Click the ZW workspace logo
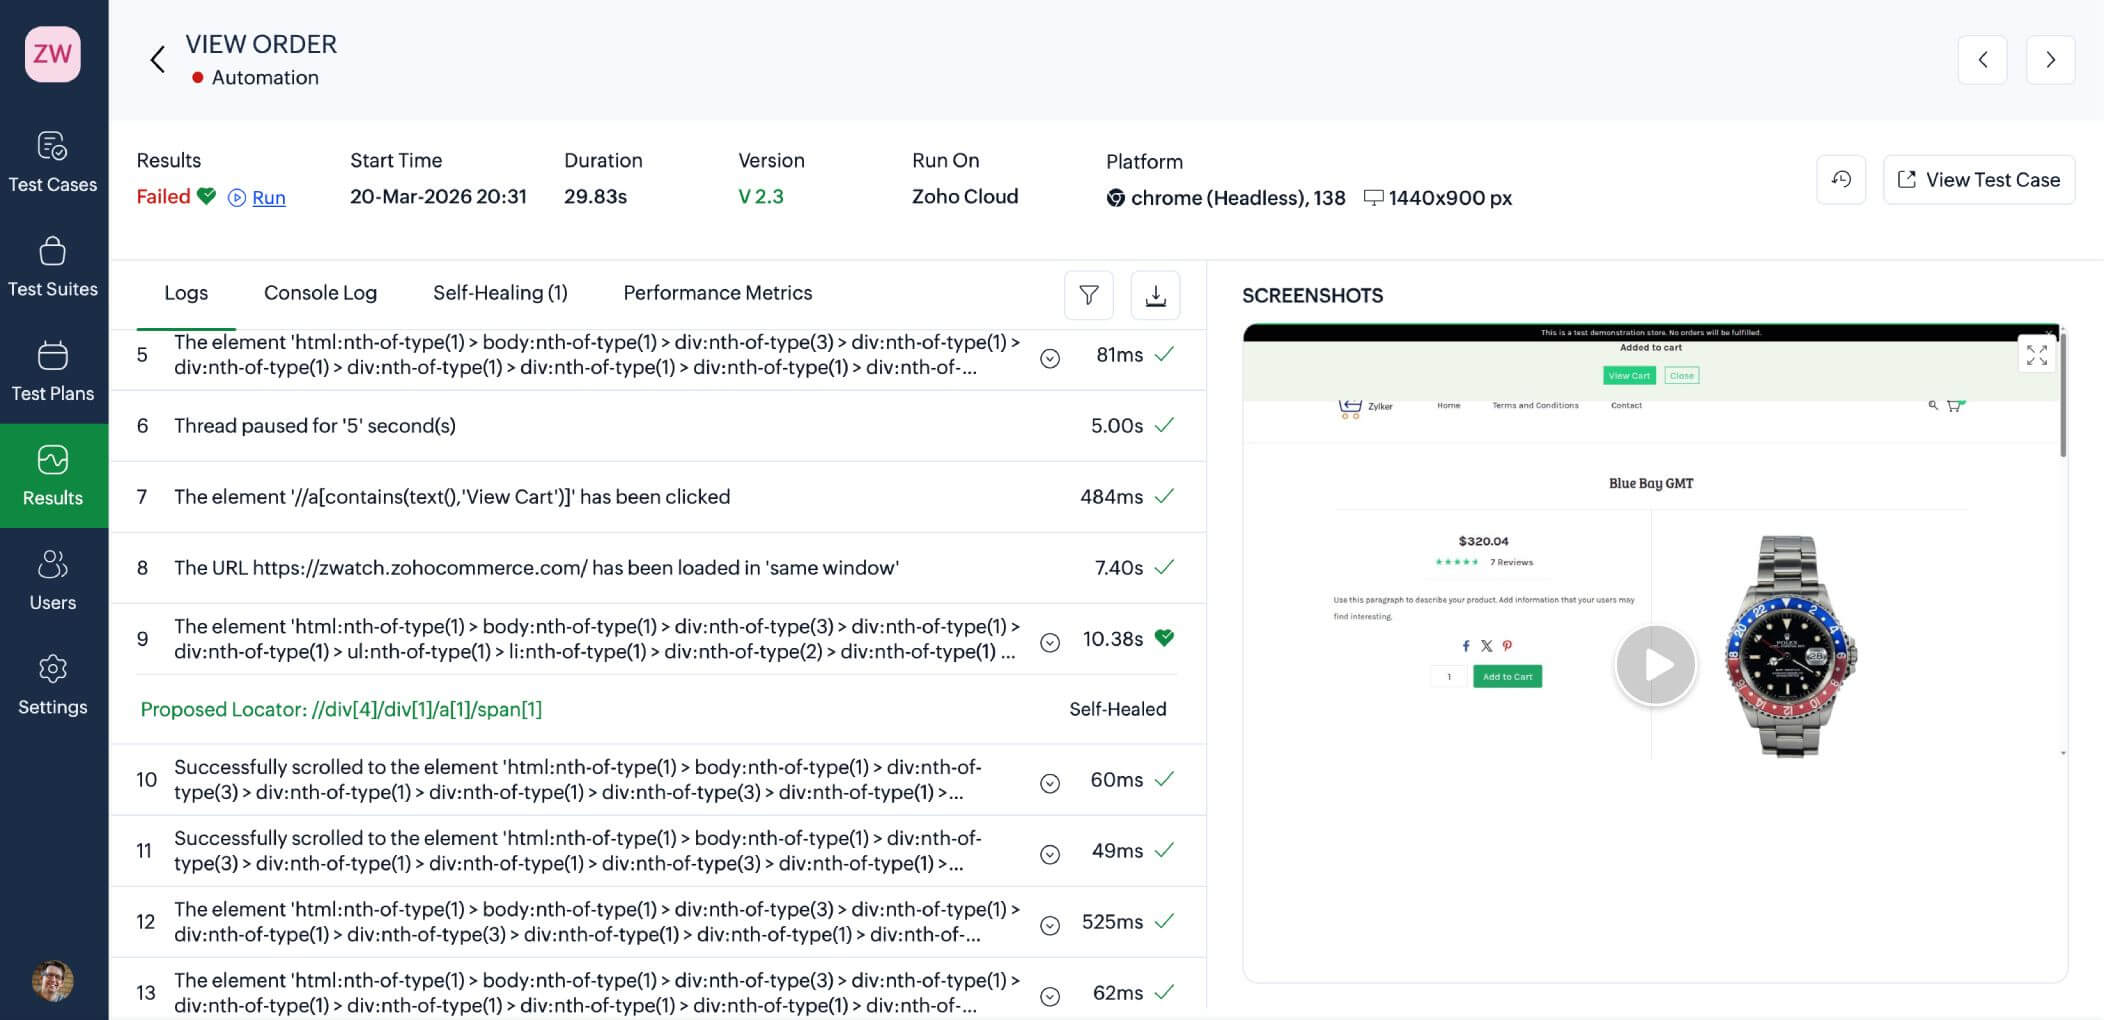Viewport: 2104px width, 1020px height. pos(53,54)
